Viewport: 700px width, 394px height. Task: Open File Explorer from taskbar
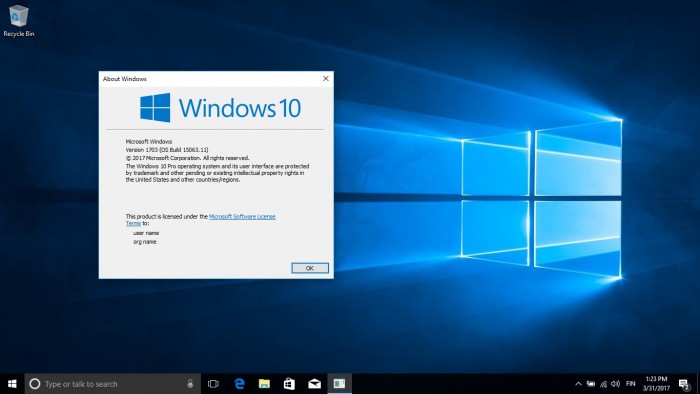tap(264, 384)
